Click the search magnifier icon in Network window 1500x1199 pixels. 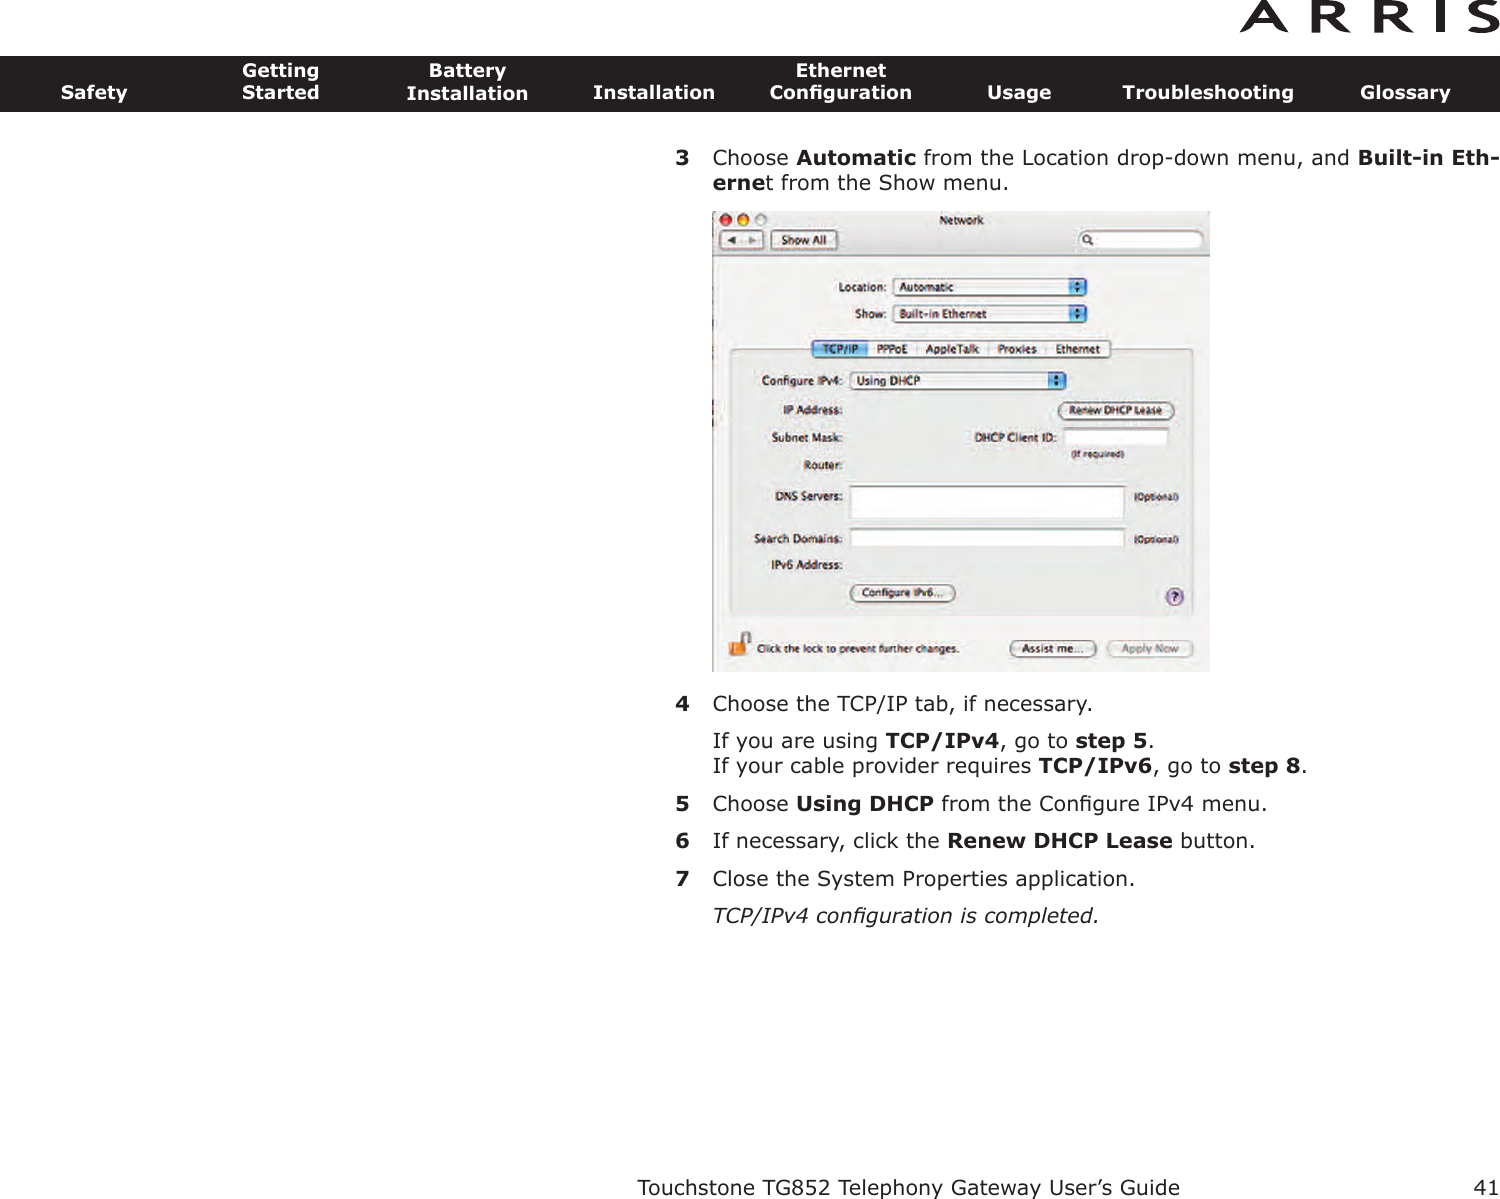[1088, 240]
